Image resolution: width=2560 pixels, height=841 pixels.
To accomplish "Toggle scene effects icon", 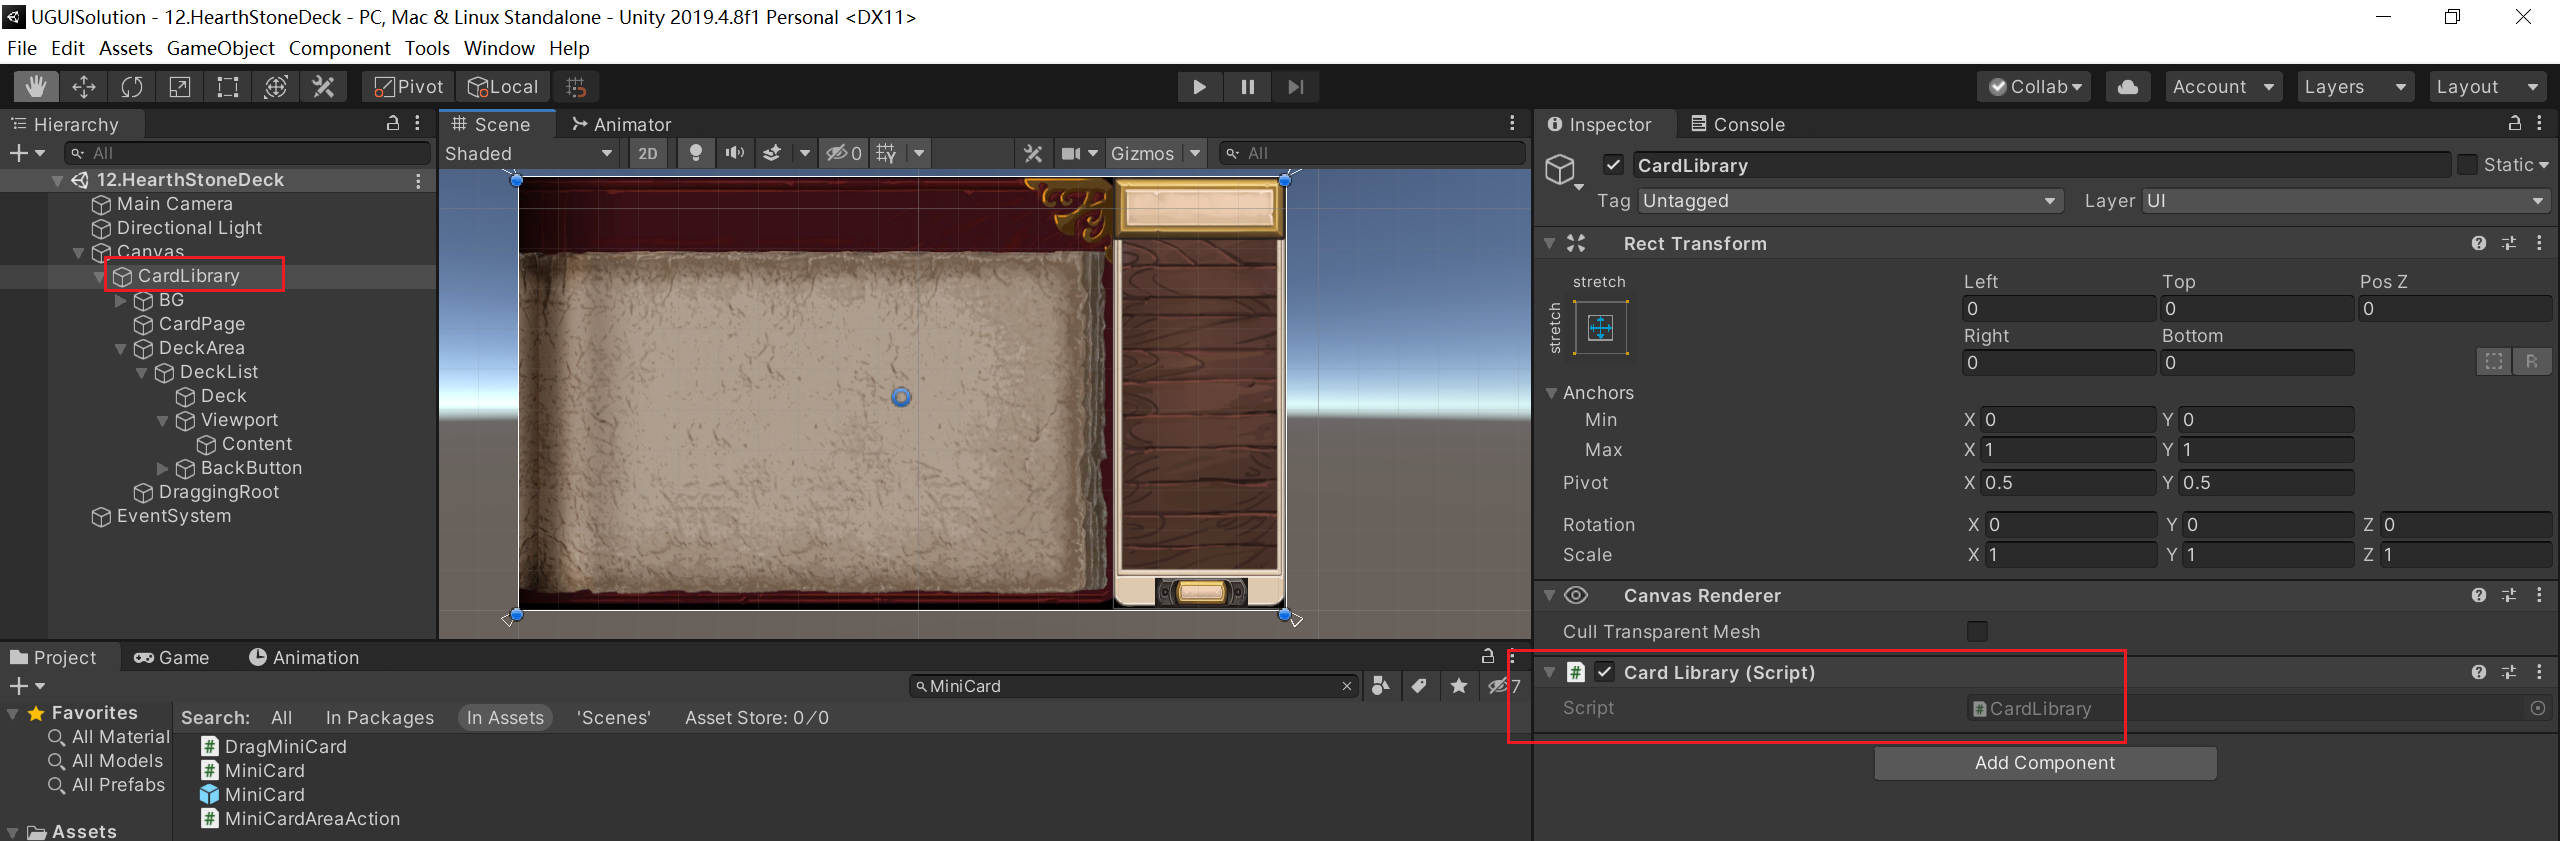I will coord(772,153).
